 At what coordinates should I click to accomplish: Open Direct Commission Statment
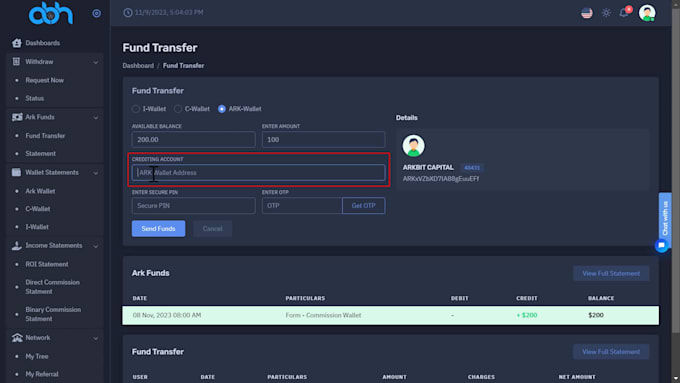52,287
